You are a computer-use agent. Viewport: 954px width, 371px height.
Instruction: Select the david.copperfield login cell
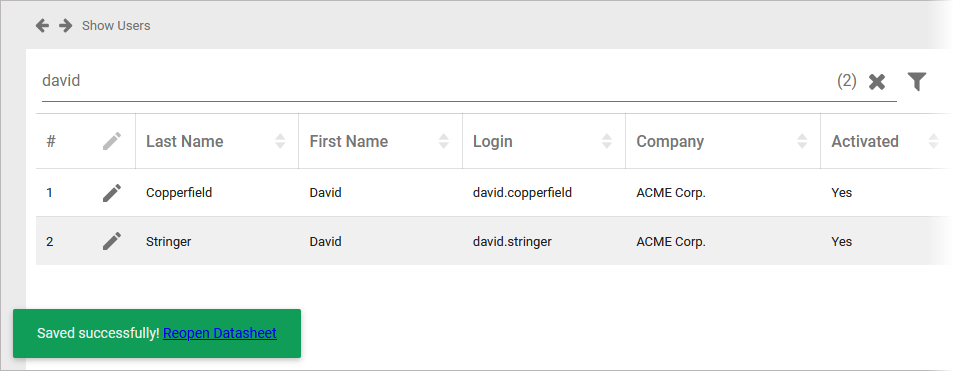pos(544,193)
